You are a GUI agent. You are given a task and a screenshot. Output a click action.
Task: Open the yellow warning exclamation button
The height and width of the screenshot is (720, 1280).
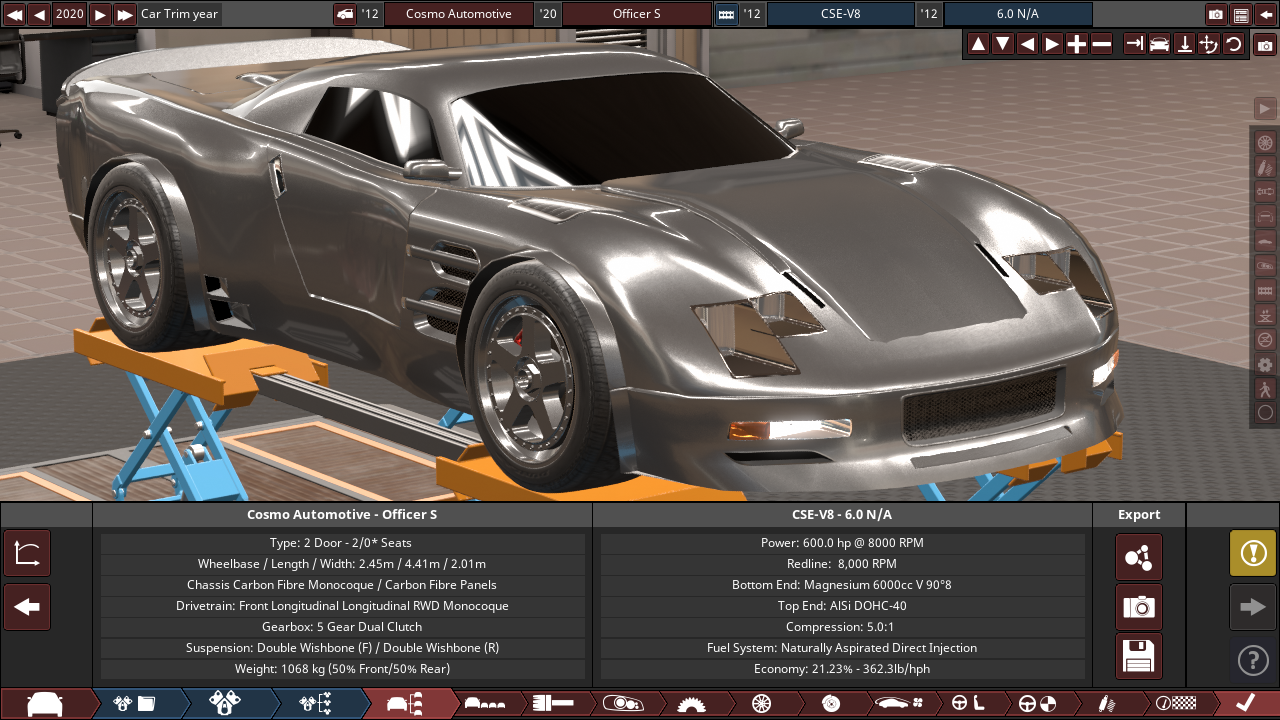1253,553
